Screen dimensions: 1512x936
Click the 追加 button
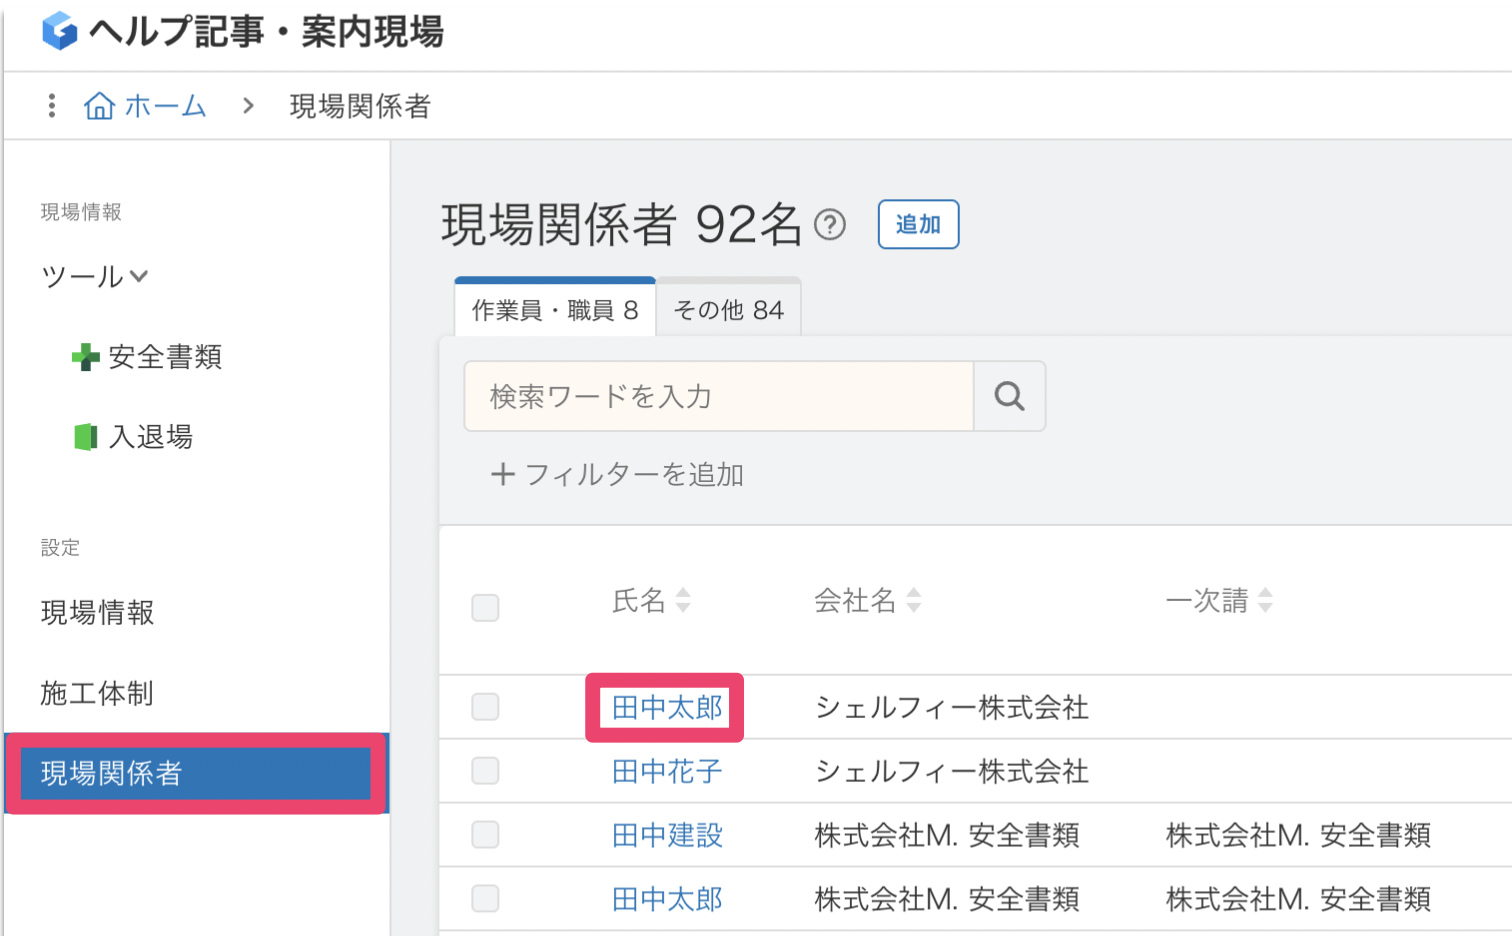pyautogui.click(x=918, y=224)
